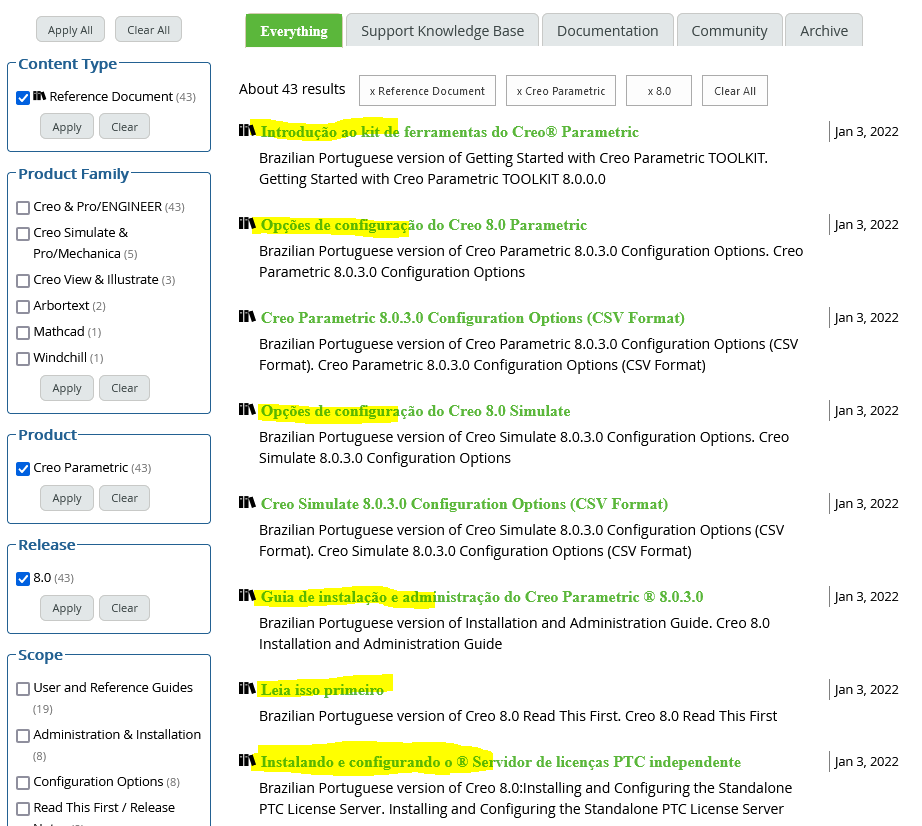Click document icon beside Opções Creo 8.0 Simulate

pos(247,409)
